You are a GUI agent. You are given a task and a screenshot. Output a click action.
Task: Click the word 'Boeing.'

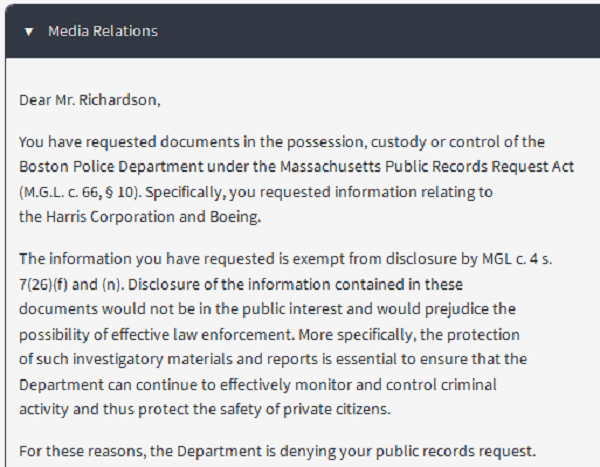point(235,217)
